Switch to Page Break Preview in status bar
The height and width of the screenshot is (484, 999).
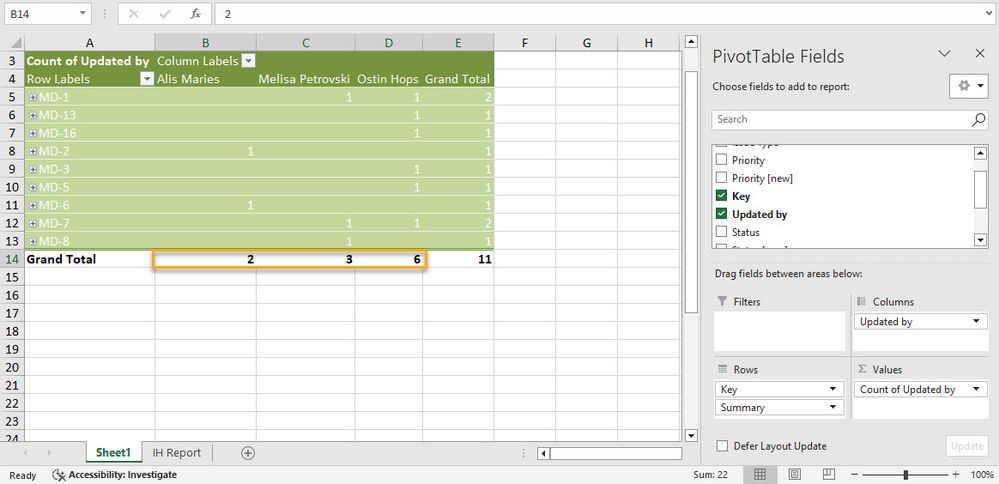click(x=828, y=474)
